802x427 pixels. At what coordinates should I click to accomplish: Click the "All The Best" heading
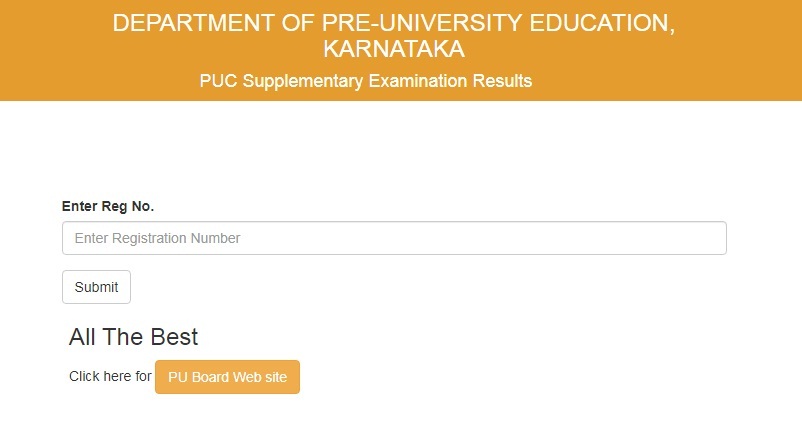click(x=134, y=337)
